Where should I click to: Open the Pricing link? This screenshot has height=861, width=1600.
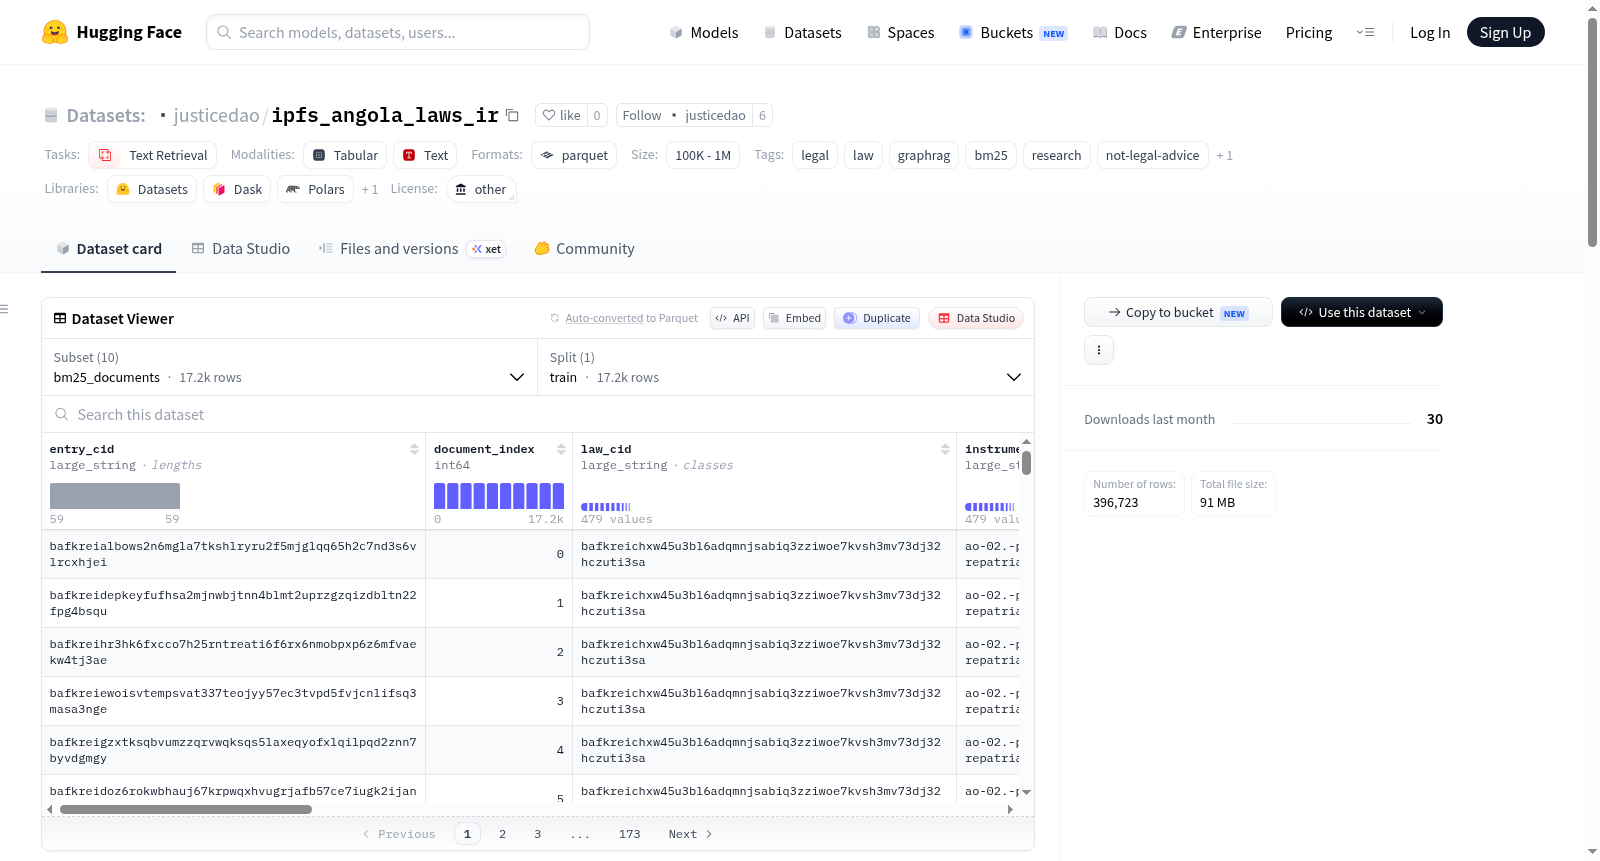[1309, 32]
